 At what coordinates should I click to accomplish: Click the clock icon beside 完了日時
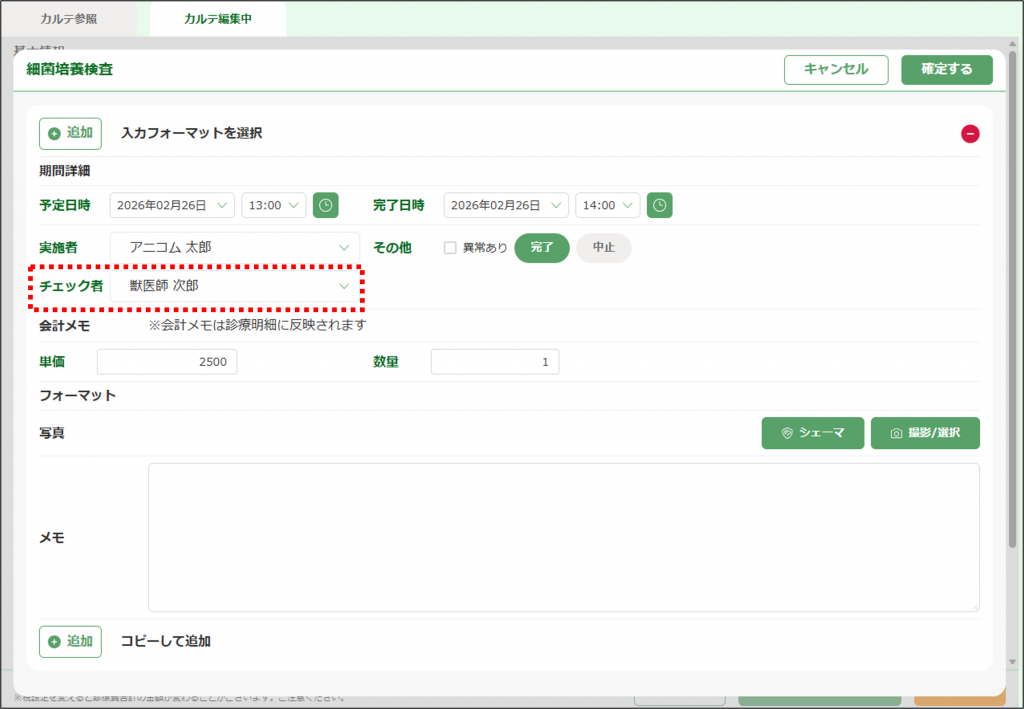pos(659,205)
